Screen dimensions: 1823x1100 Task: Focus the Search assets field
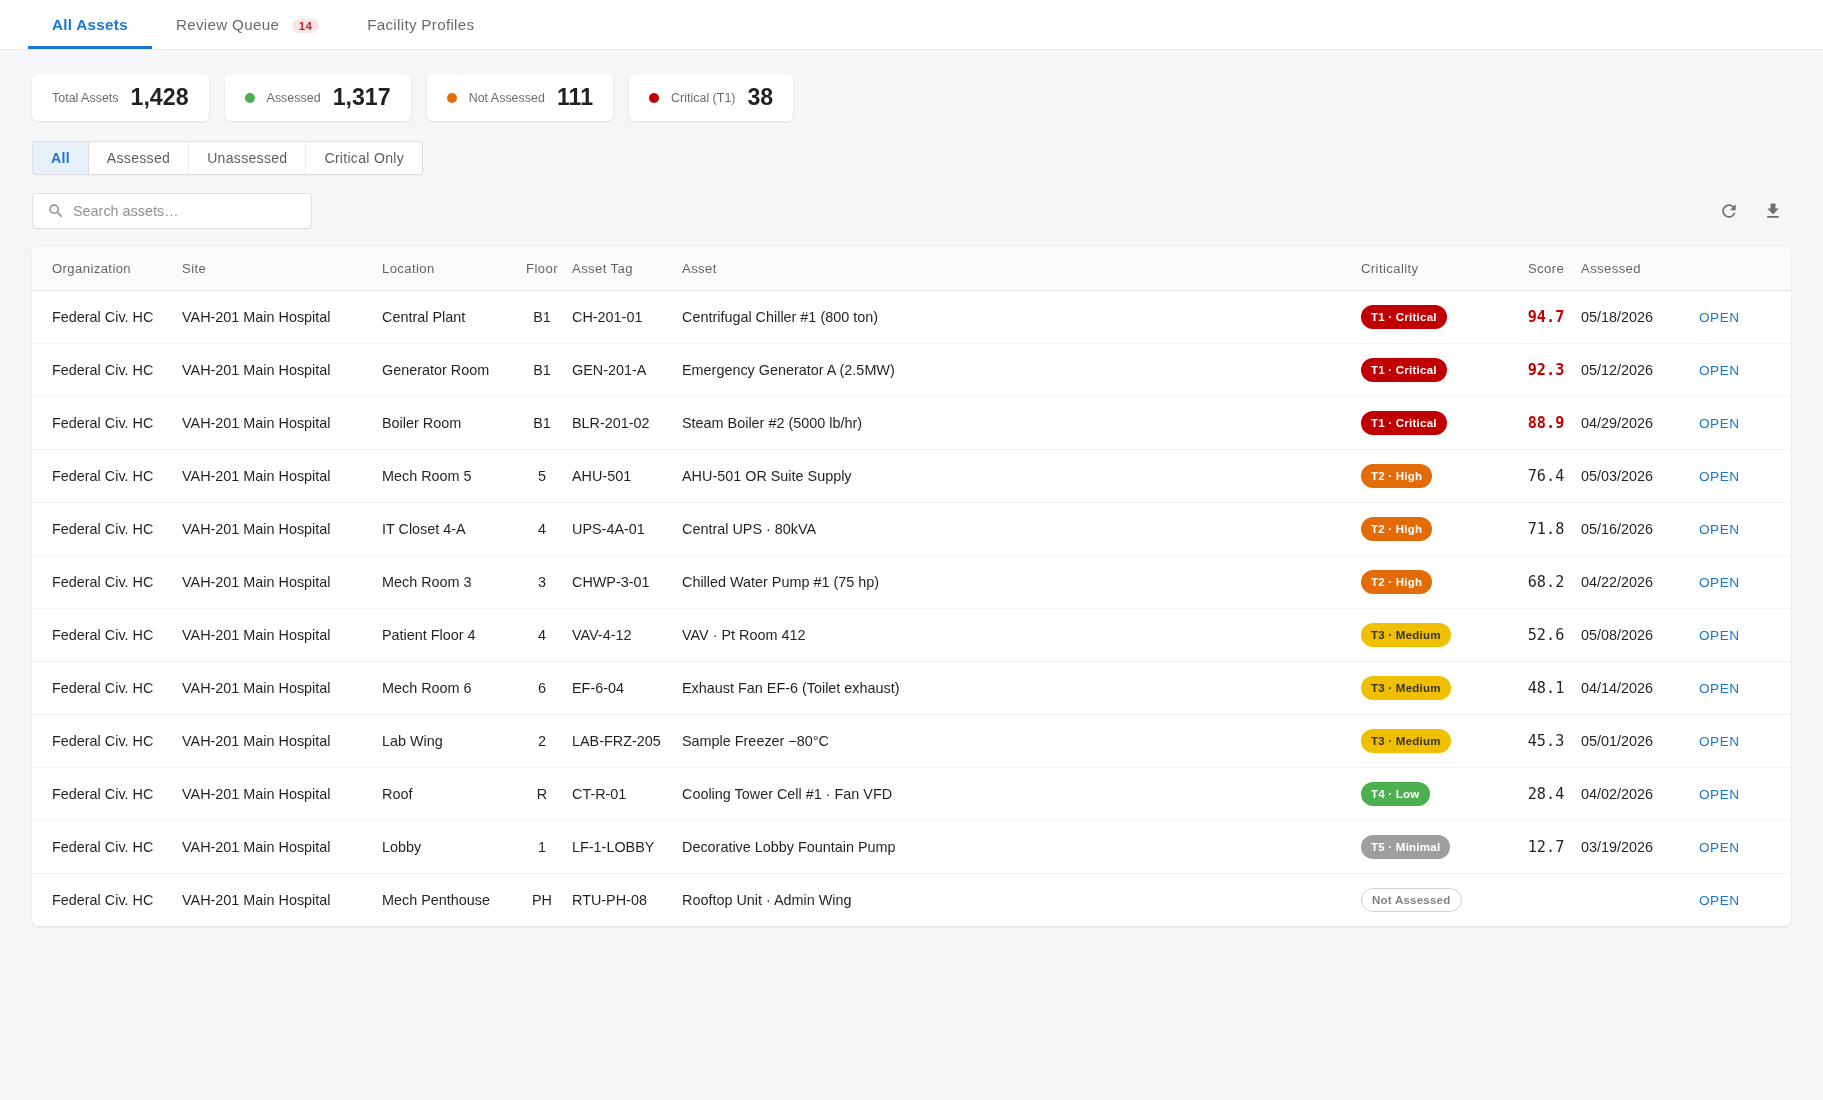(172, 211)
